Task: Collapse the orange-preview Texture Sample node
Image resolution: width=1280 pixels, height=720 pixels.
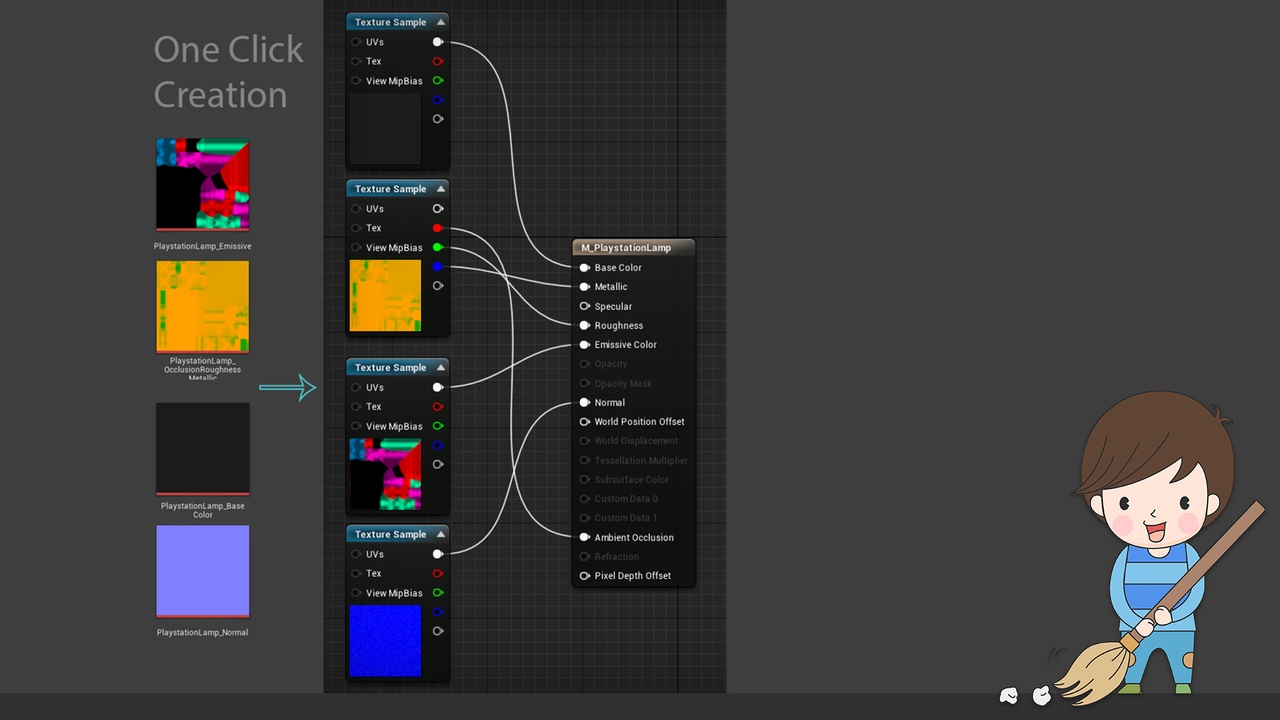Action: pos(440,188)
